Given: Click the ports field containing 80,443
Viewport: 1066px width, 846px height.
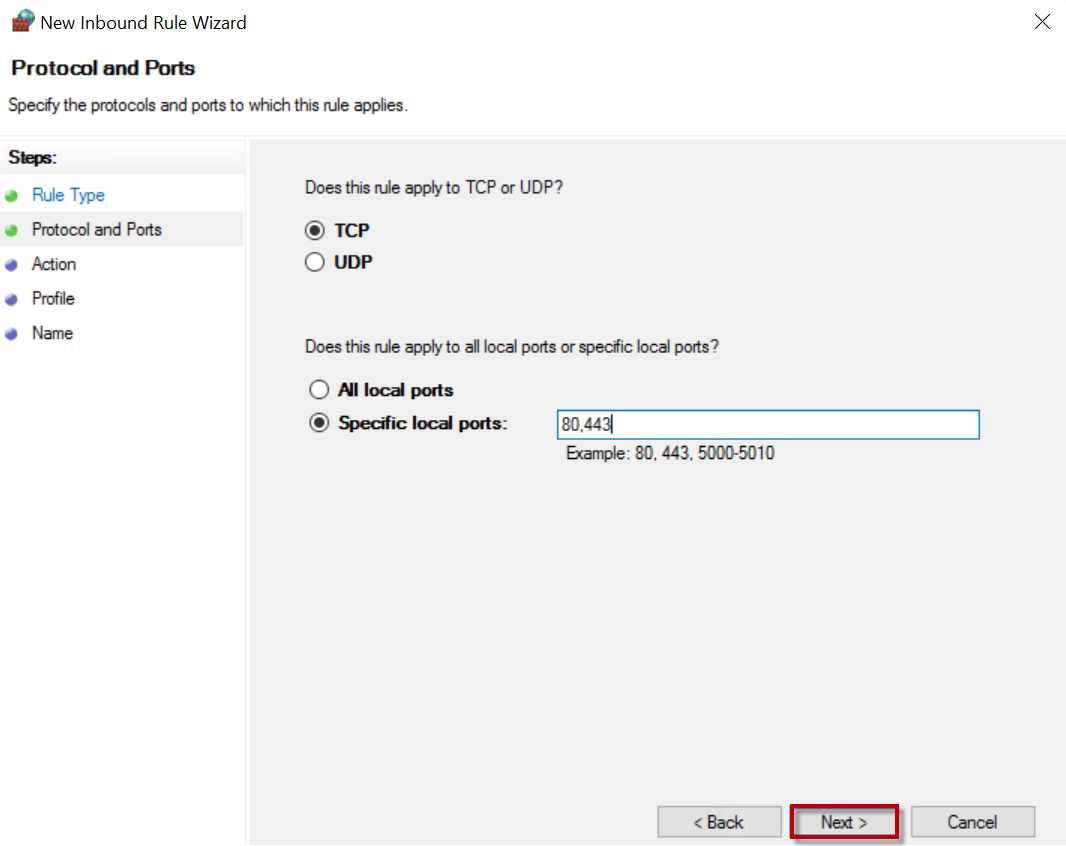Looking at the screenshot, I should [x=767, y=425].
